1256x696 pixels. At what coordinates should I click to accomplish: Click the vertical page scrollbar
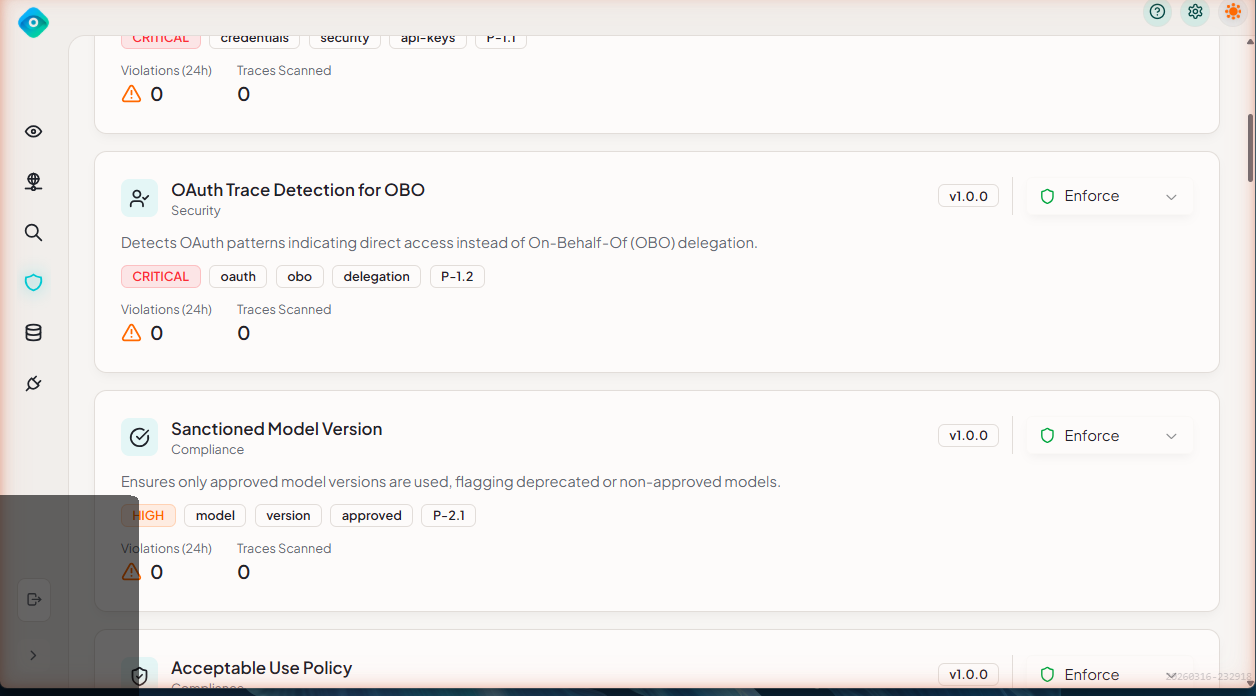pos(1250,148)
